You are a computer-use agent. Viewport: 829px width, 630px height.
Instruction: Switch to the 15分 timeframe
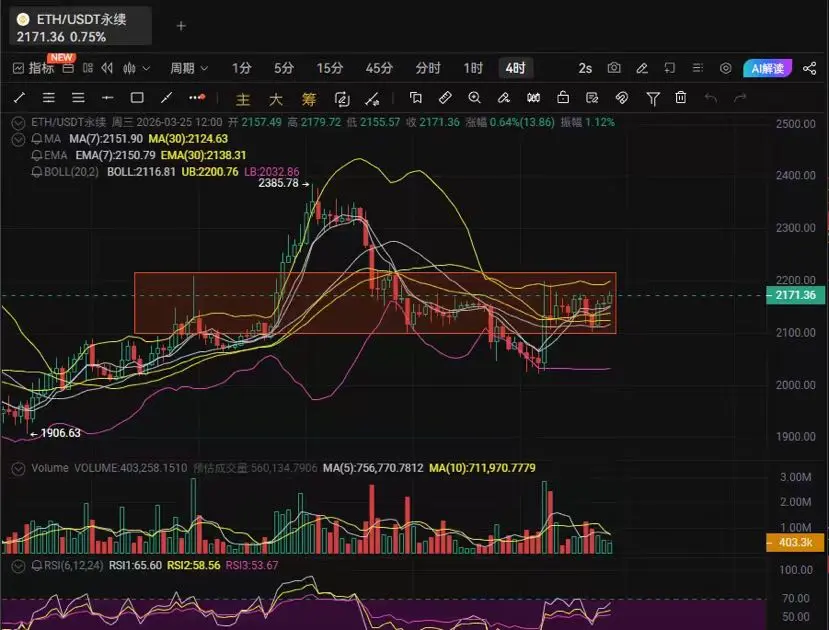pos(330,68)
